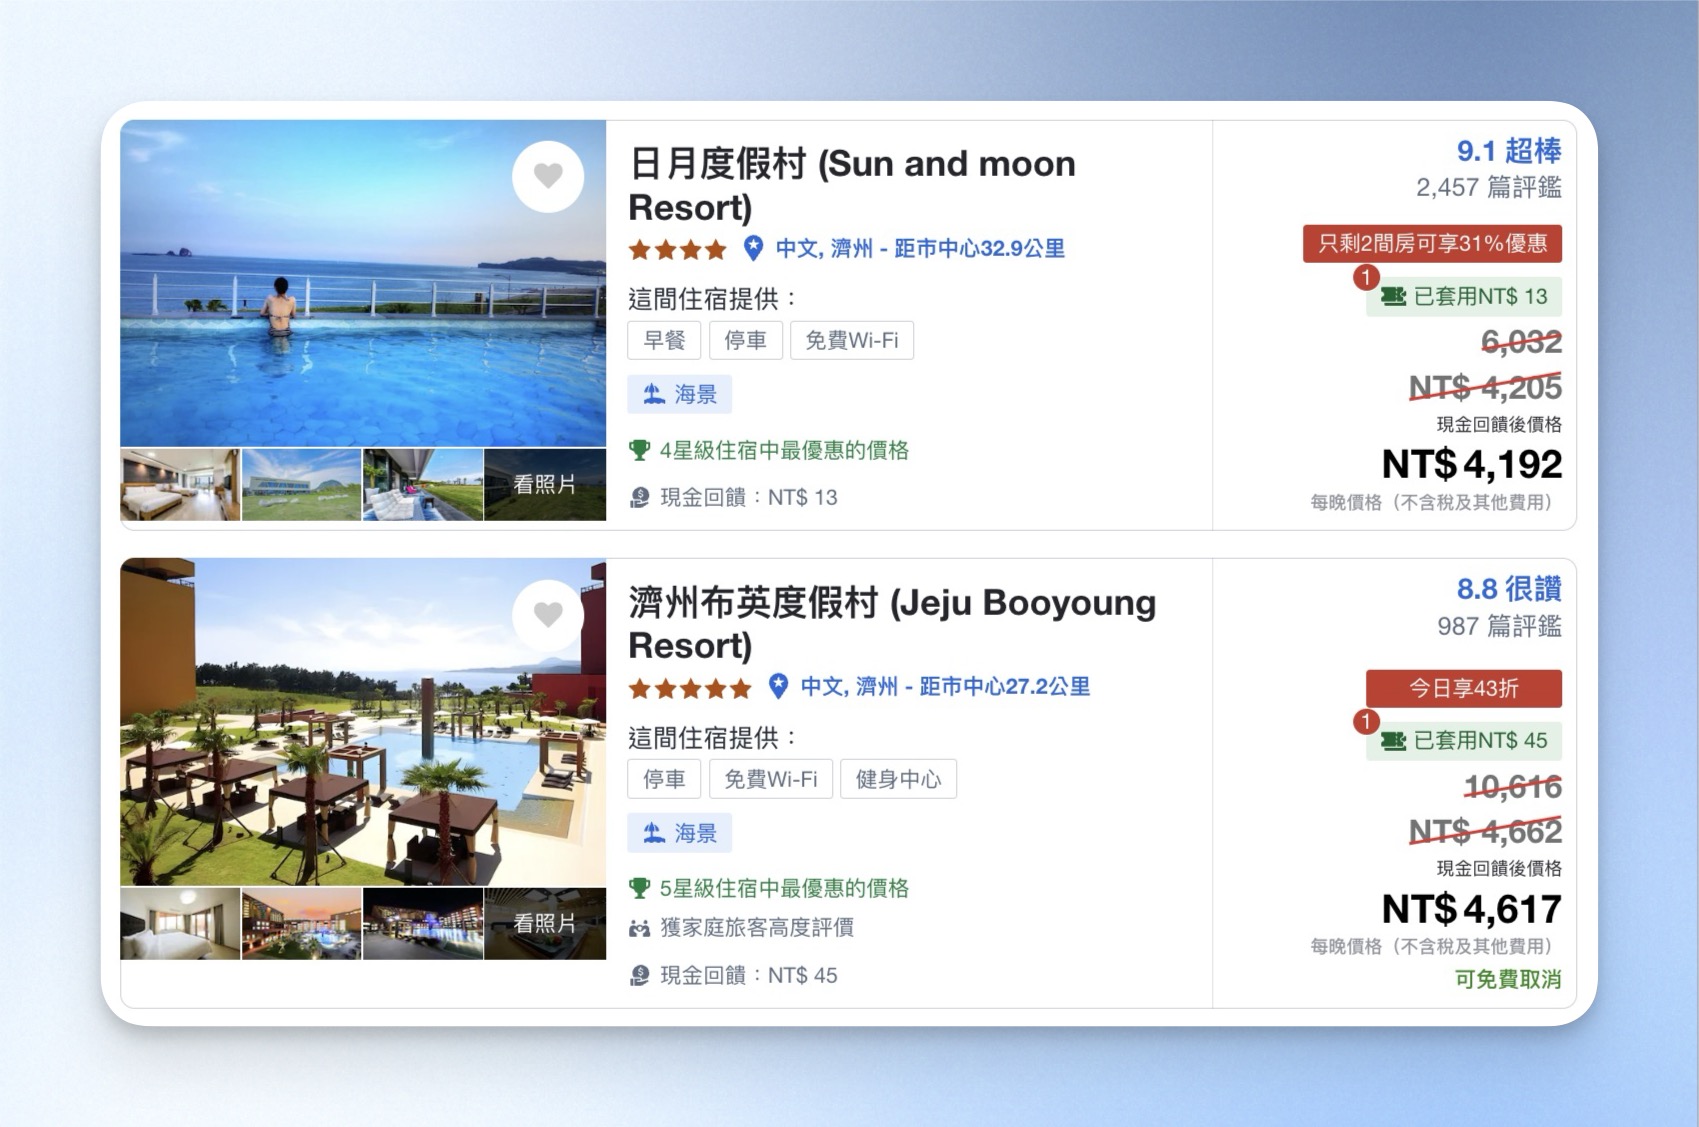View Sun and moon Resort building exterior thumbnail
The width and height of the screenshot is (1699, 1127).
point(301,485)
